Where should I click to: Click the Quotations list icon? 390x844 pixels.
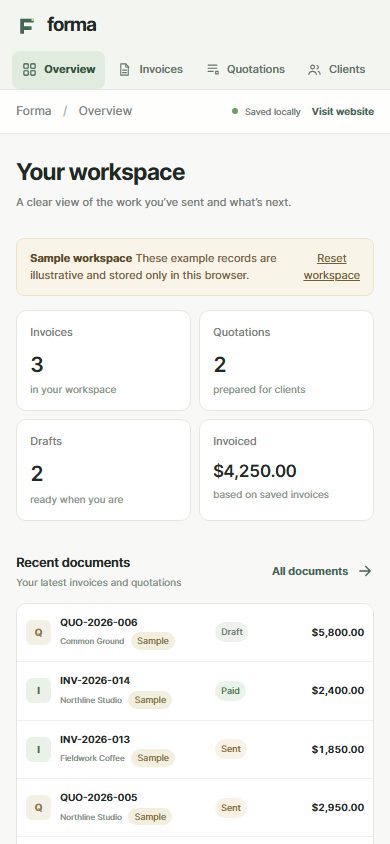(213, 69)
